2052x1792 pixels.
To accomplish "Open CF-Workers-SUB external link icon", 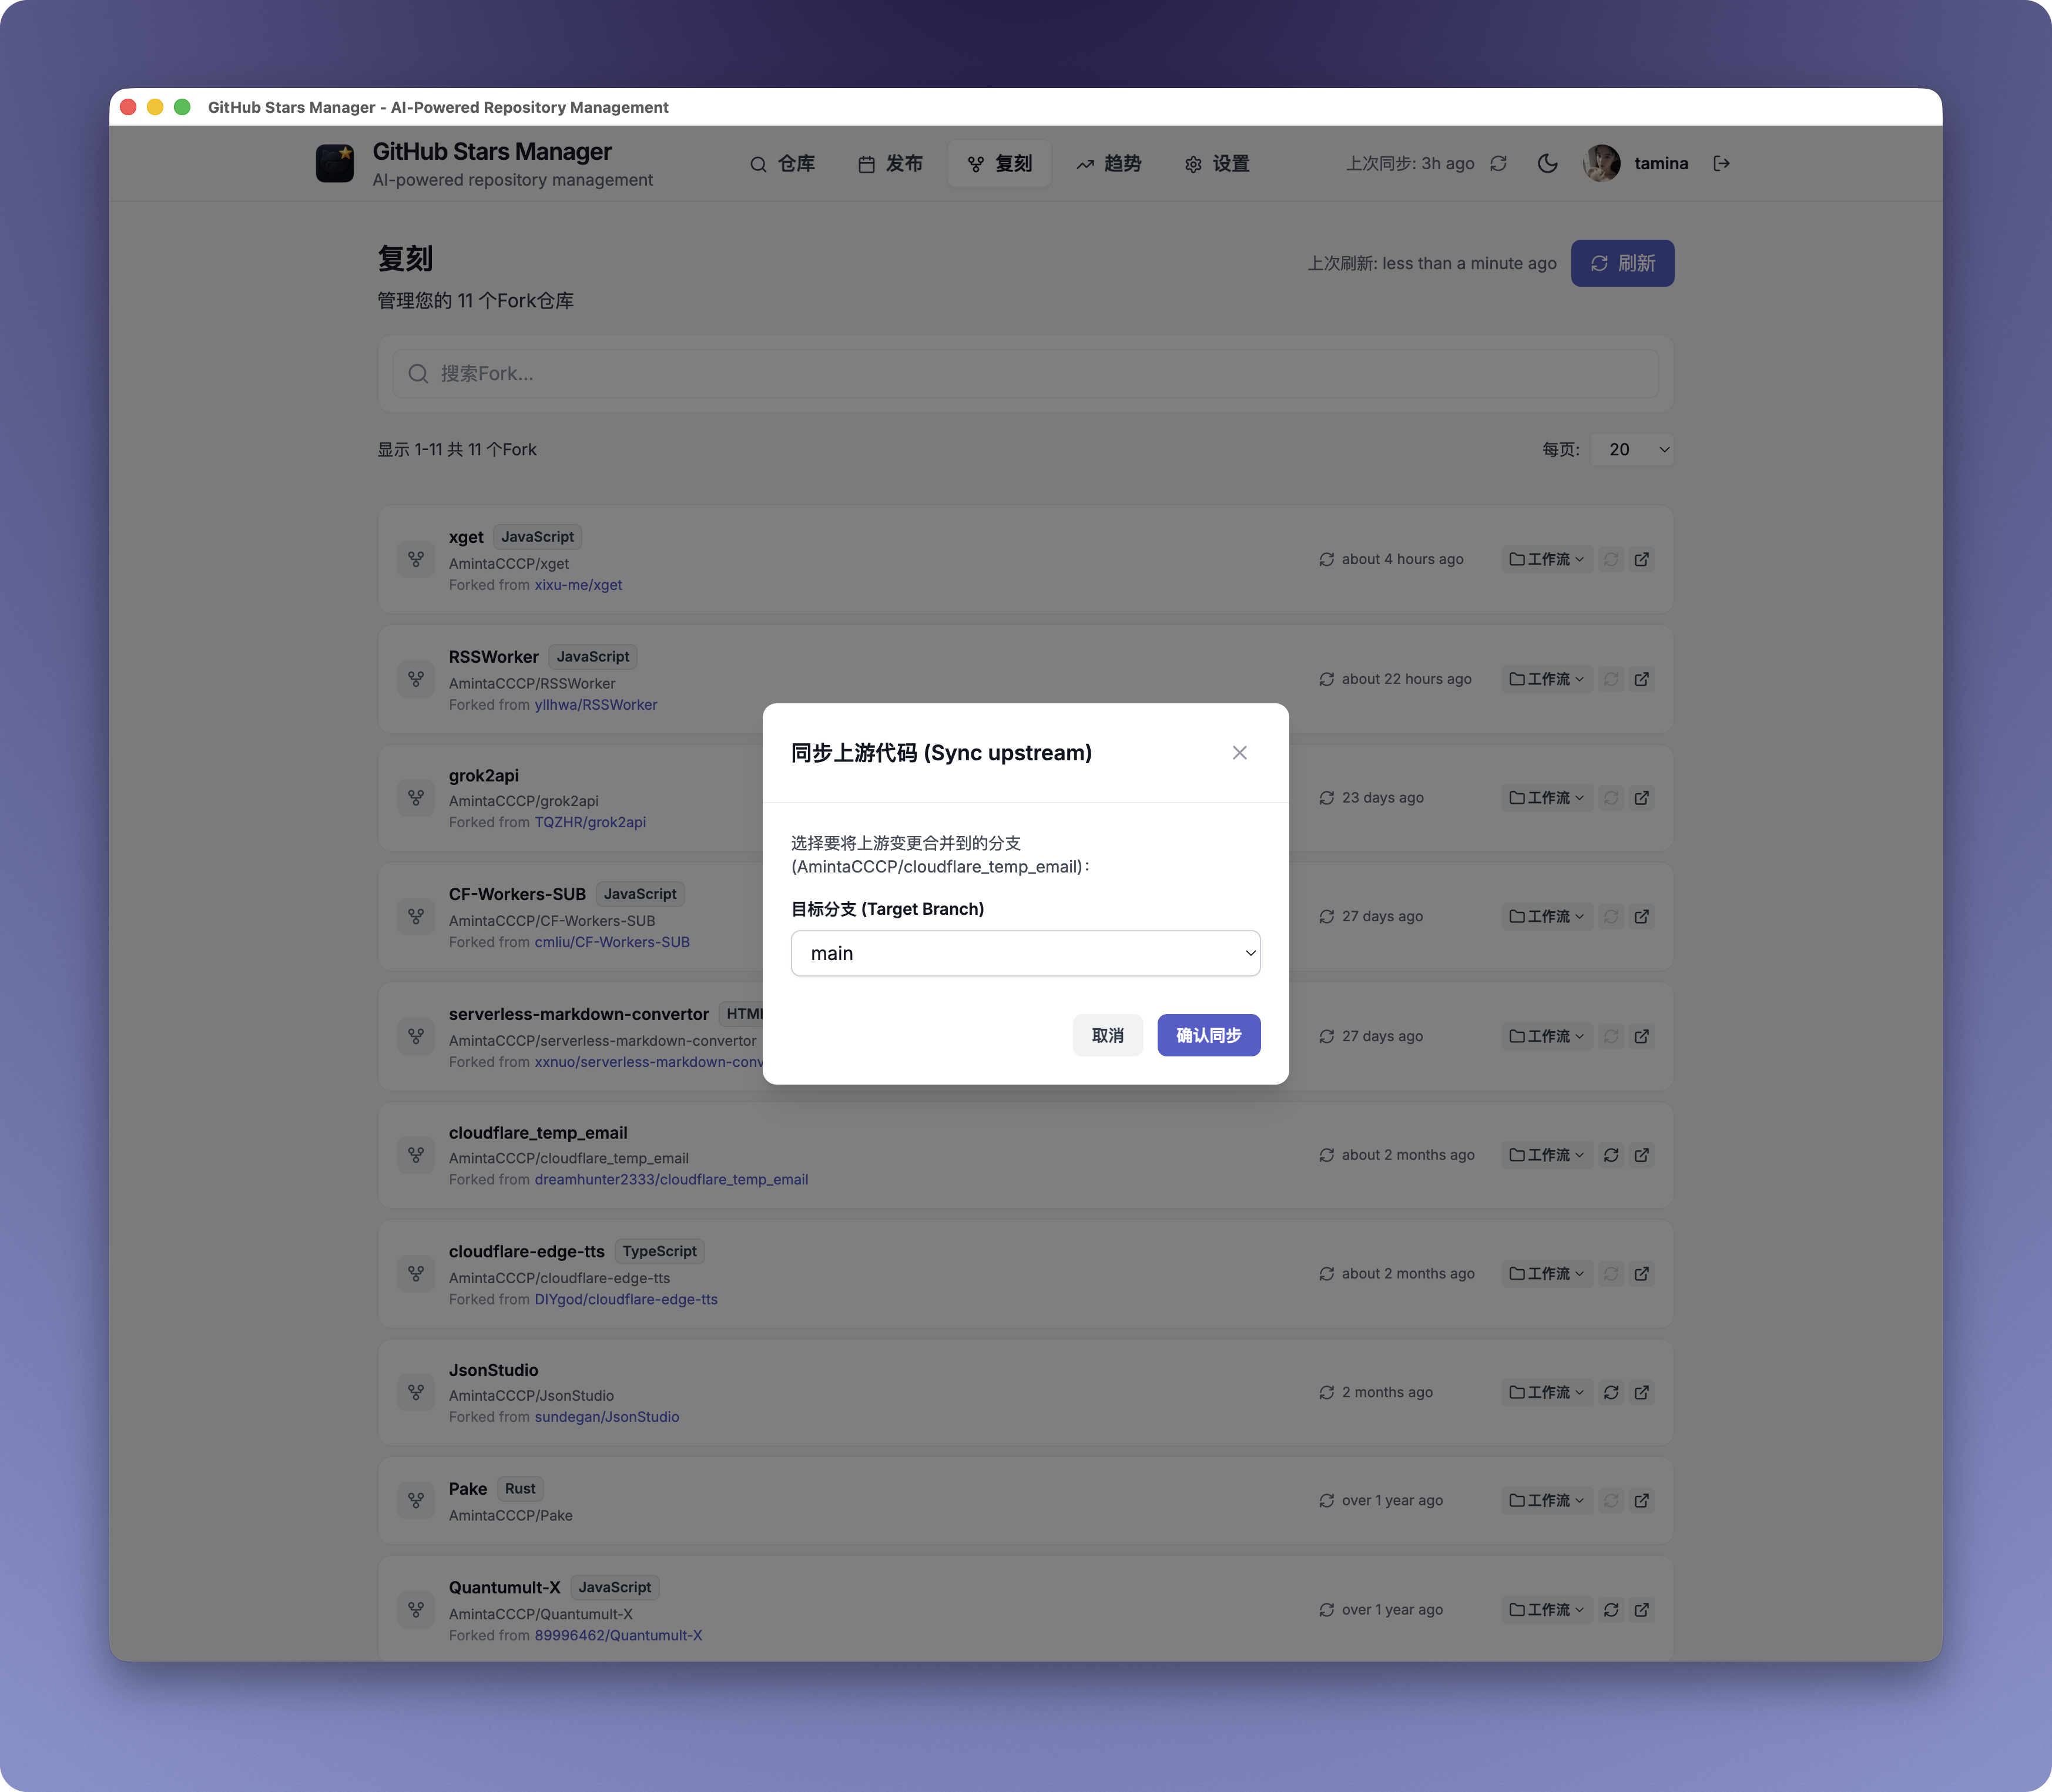I will coord(1641,917).
